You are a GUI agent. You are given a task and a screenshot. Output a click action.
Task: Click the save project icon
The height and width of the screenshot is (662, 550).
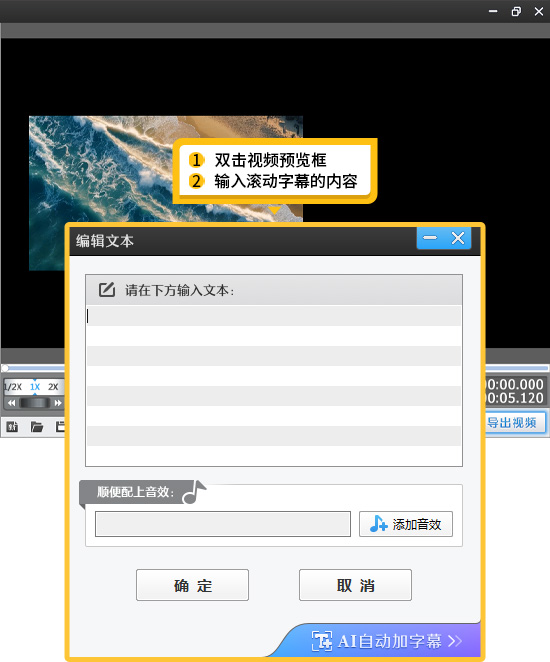click(60, 427)
